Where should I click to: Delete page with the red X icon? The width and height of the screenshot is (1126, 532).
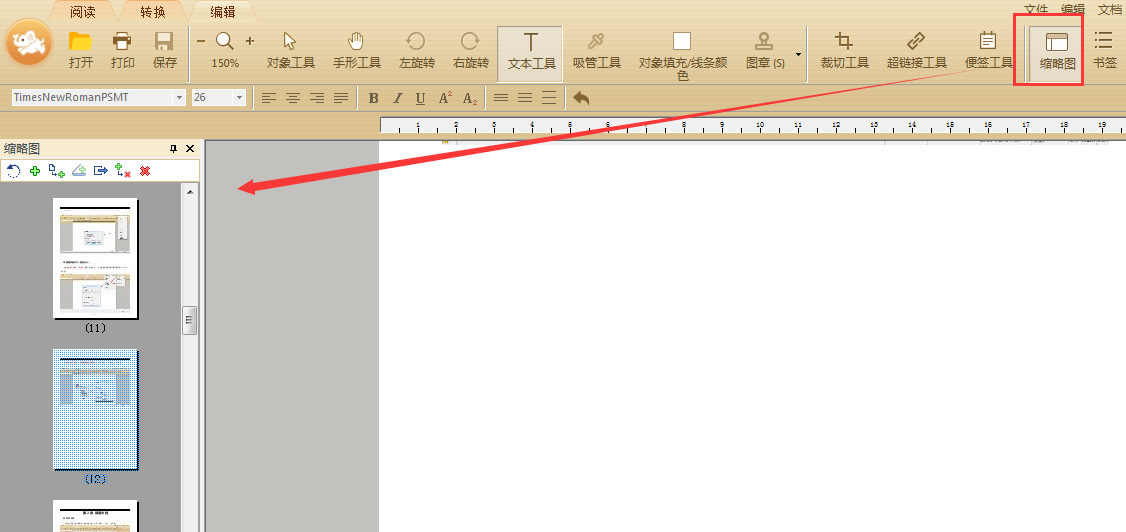click(x=145, y=171)
